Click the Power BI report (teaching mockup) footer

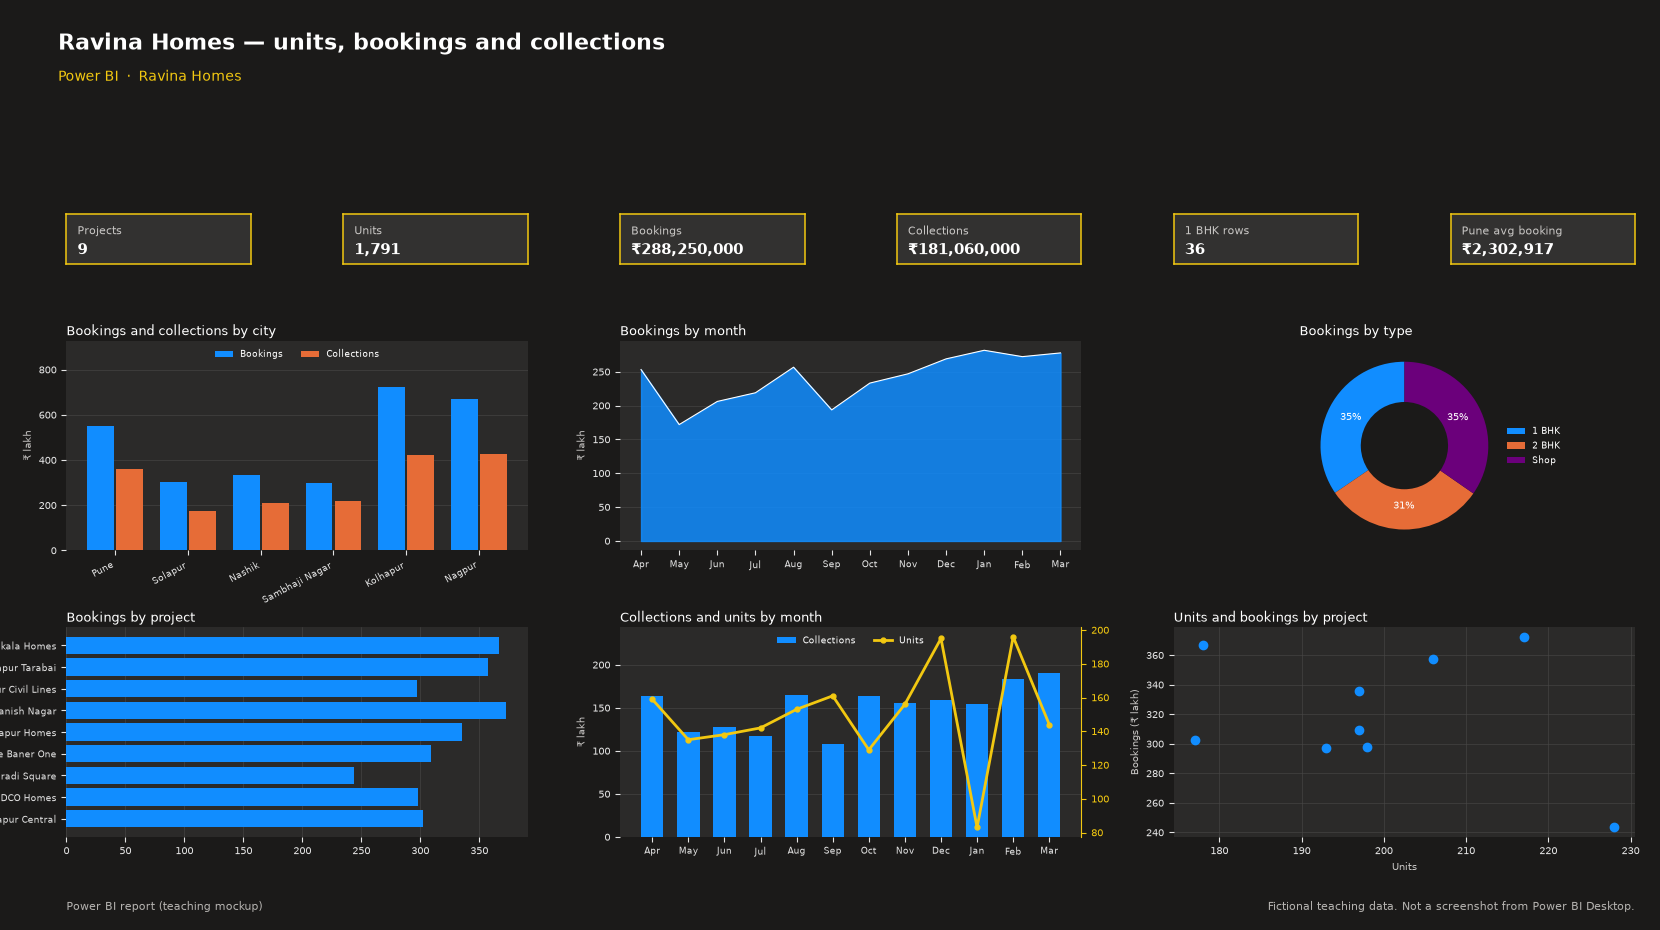[x=165, y=907]
